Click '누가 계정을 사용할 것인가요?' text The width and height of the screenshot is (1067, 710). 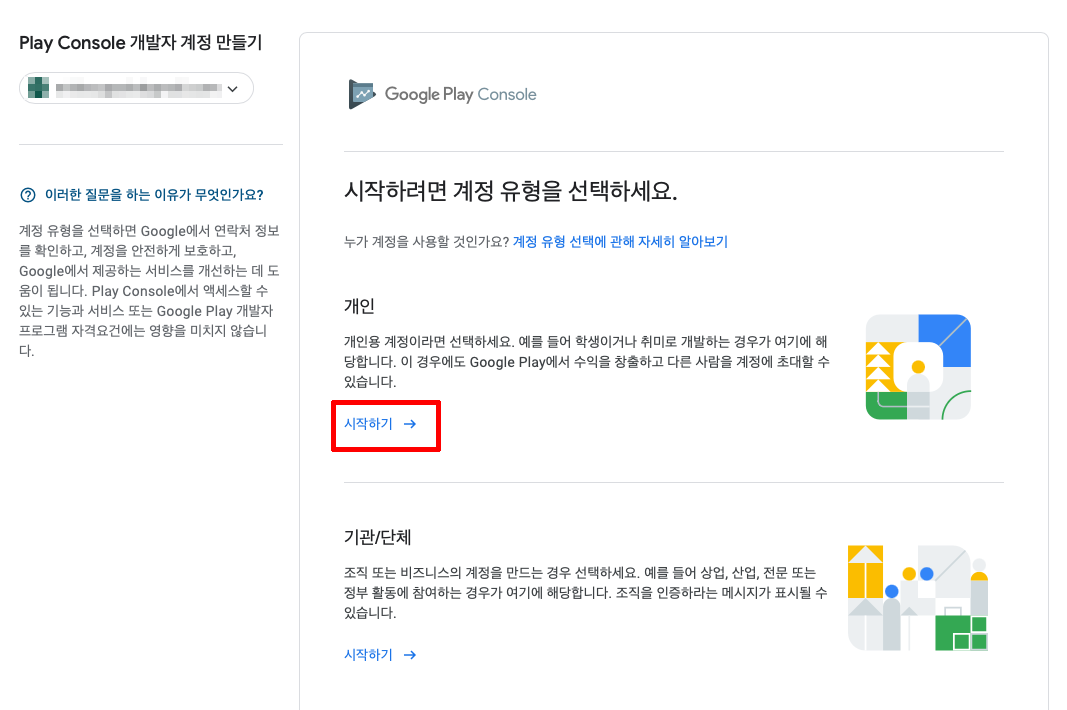[x=427, y=242]
